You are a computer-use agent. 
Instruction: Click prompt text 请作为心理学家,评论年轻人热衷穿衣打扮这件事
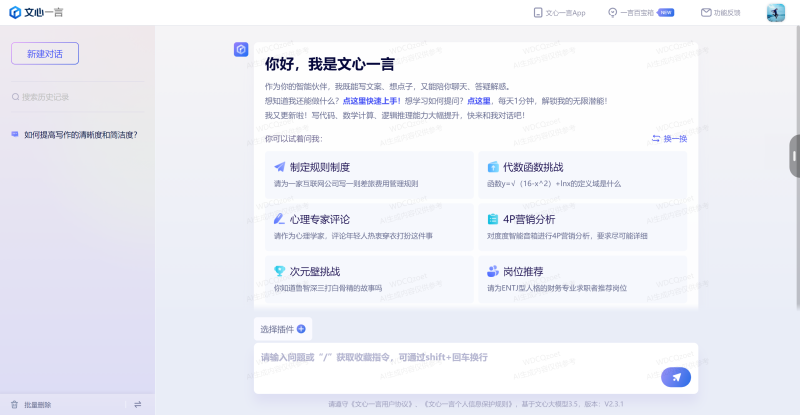click(353, 236)
